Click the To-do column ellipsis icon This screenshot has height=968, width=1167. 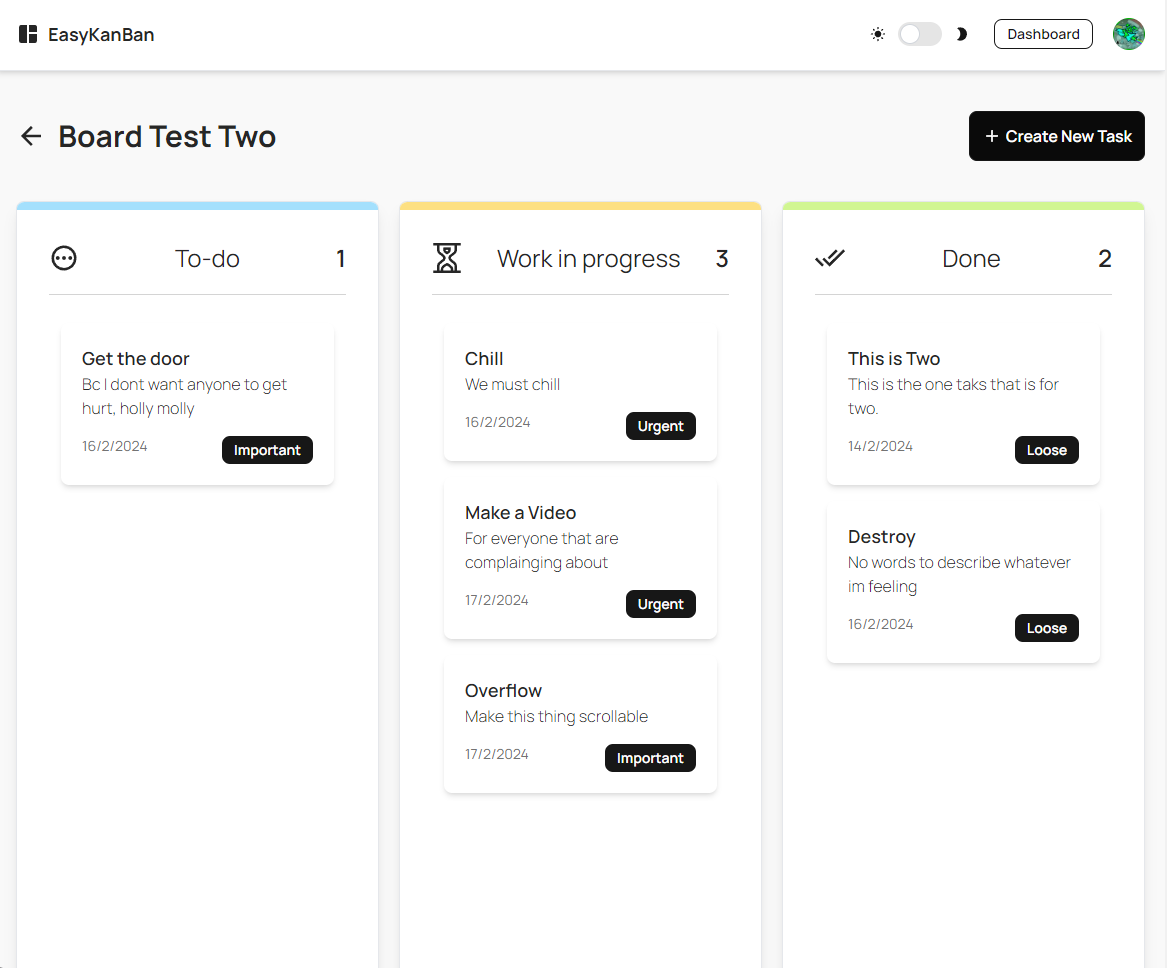tap(64, 259)
